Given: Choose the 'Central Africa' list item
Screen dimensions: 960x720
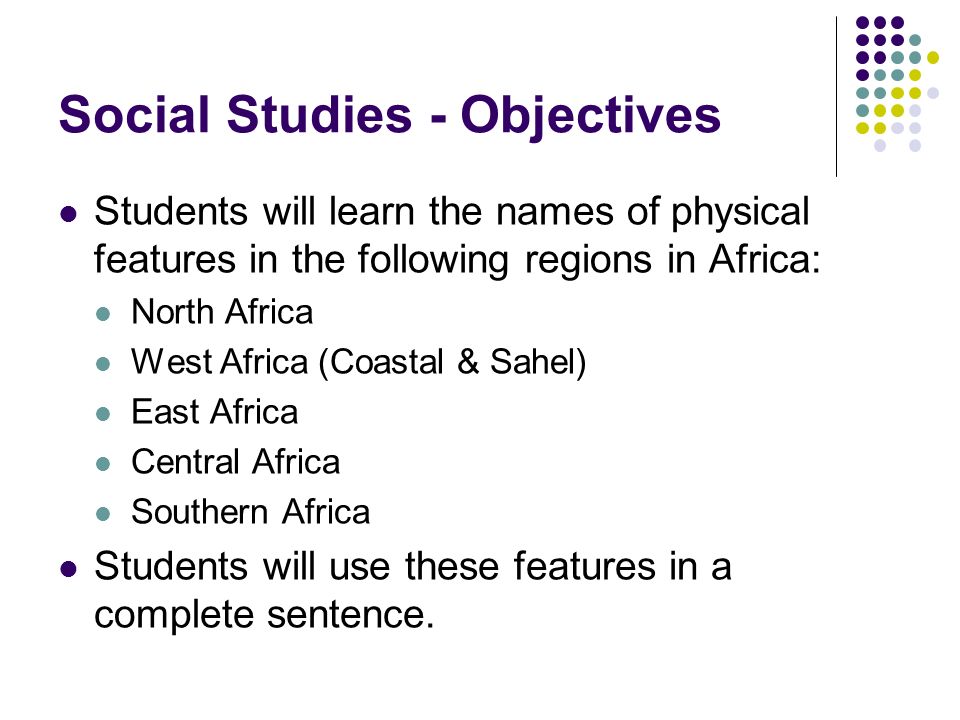Looking at the screenshot, I should tap(236, 462).
